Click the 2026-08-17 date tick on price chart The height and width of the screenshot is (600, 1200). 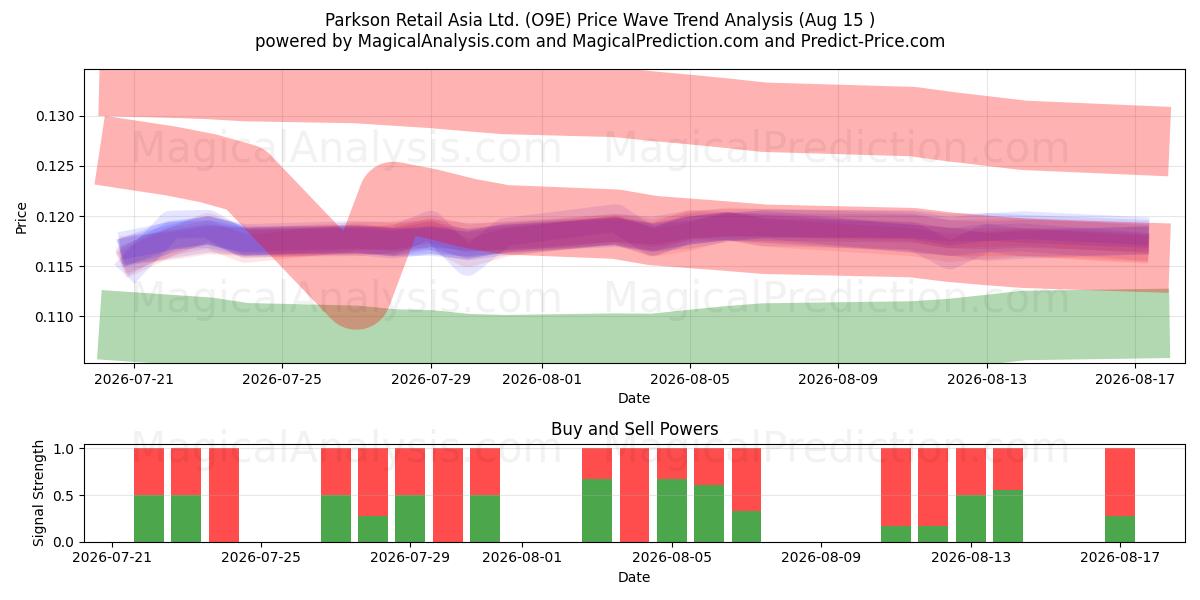pyautogui.click(x=1135, y=379)
